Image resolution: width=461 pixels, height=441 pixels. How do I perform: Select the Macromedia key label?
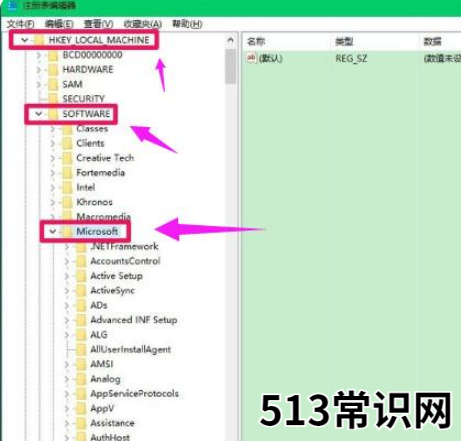(x=104, y=217)
